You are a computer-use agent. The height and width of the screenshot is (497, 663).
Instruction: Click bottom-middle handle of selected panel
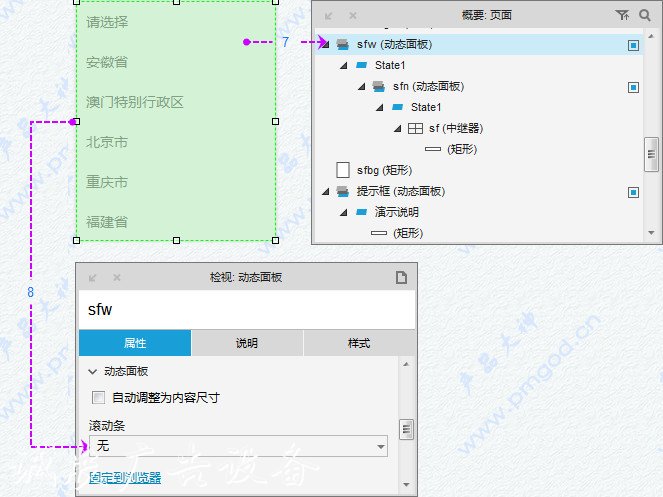177,240
